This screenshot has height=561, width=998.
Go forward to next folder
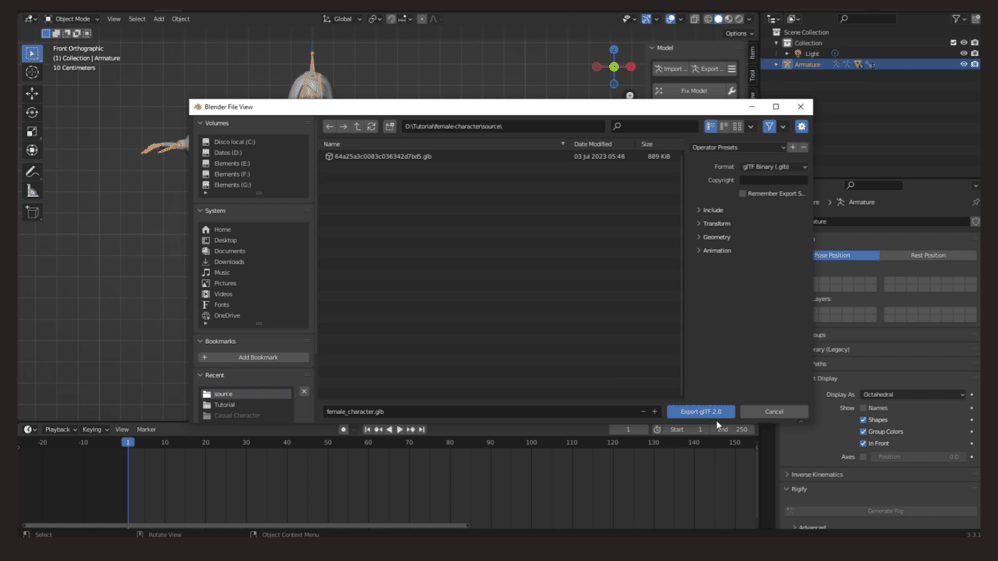click(343, 126)
